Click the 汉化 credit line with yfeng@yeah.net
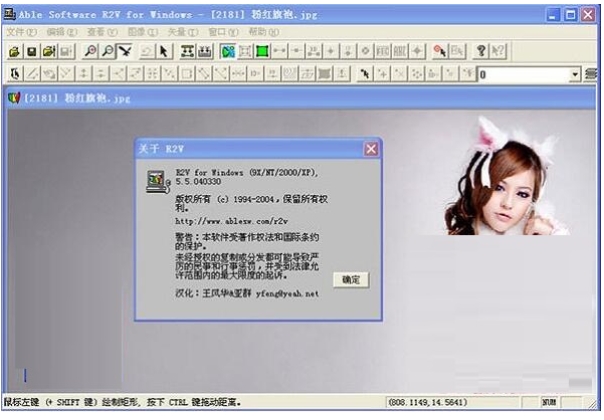Screen dimensions: 604x420 point(247,294)
